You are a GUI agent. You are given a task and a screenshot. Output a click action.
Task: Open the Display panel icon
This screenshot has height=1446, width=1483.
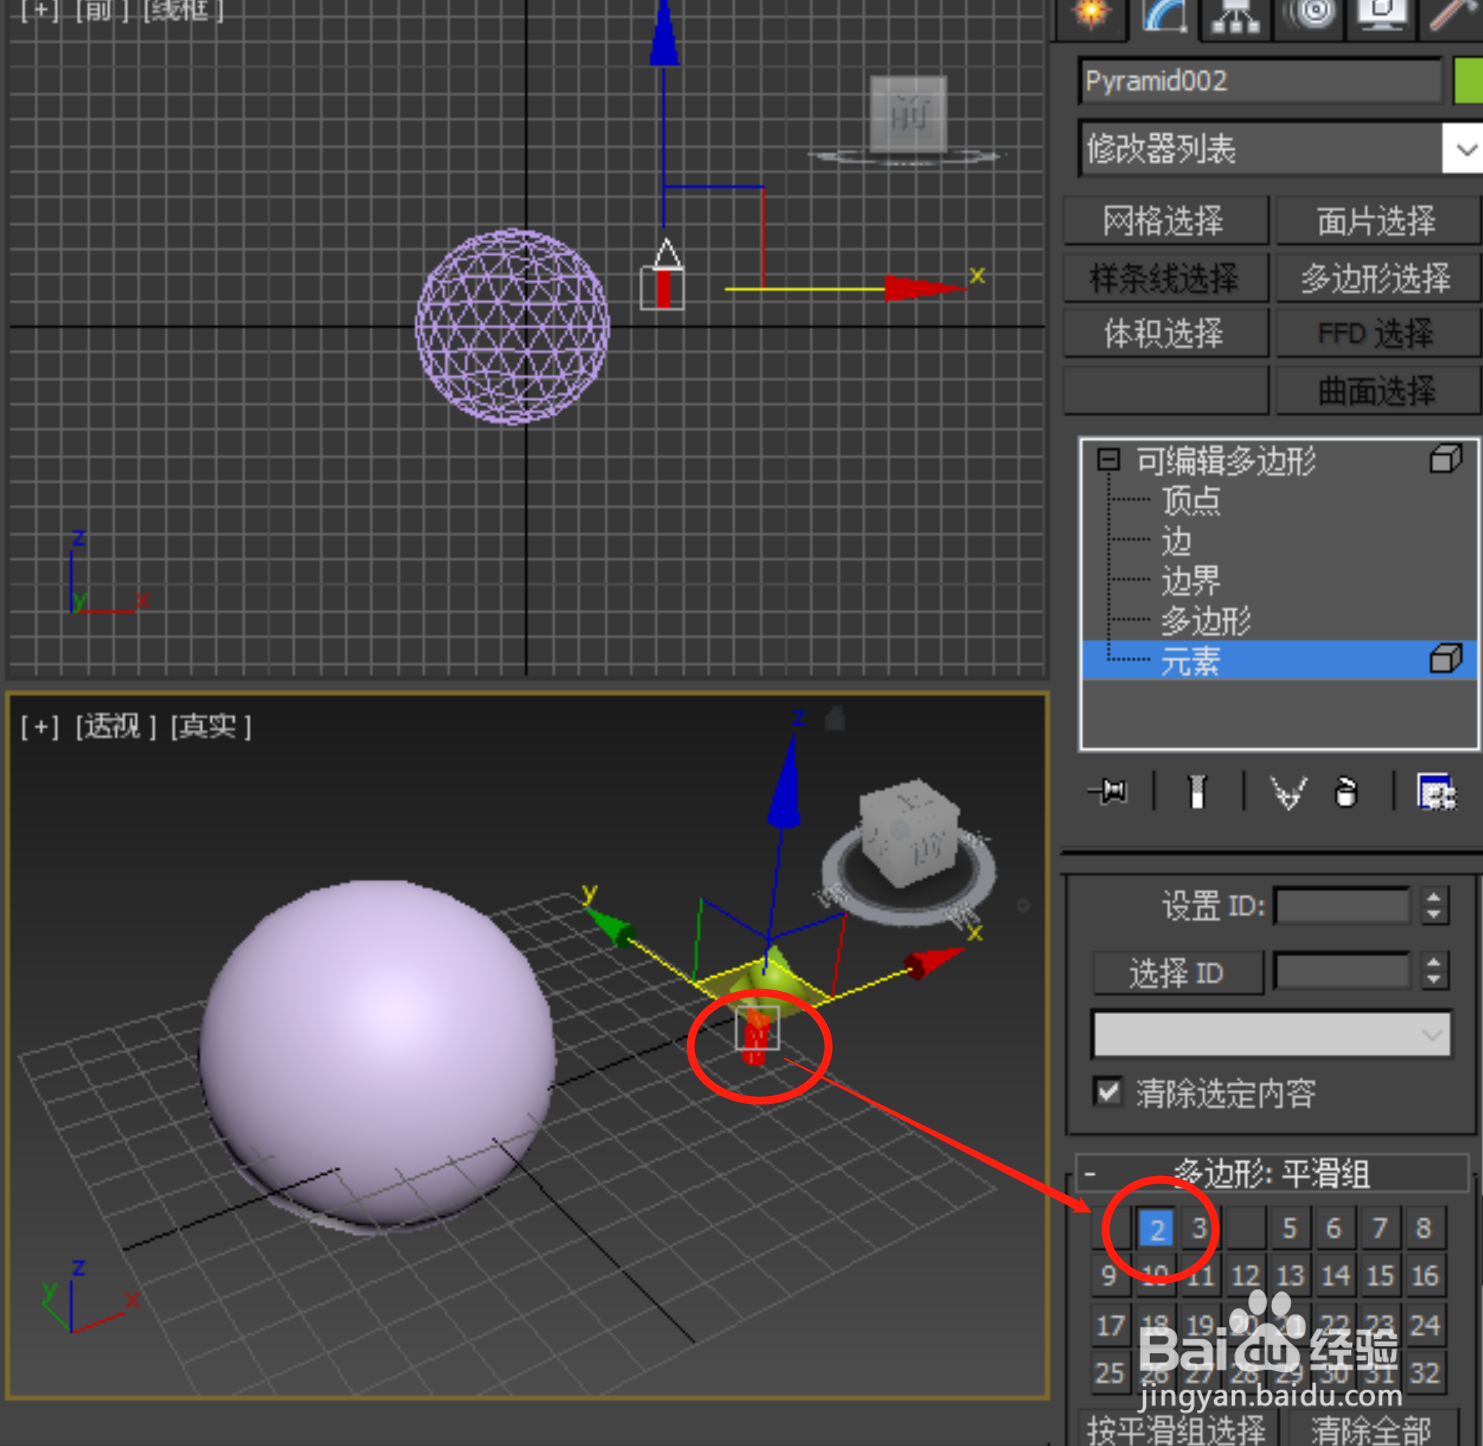[1381, 12]
